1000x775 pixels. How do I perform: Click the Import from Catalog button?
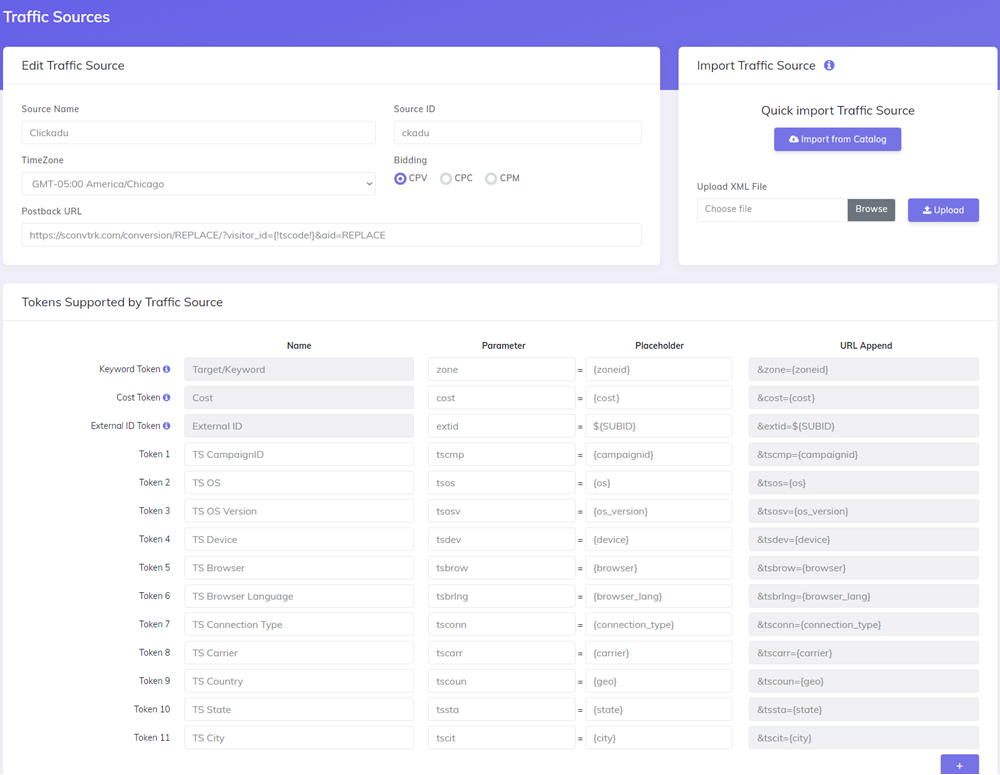point(837,139)
